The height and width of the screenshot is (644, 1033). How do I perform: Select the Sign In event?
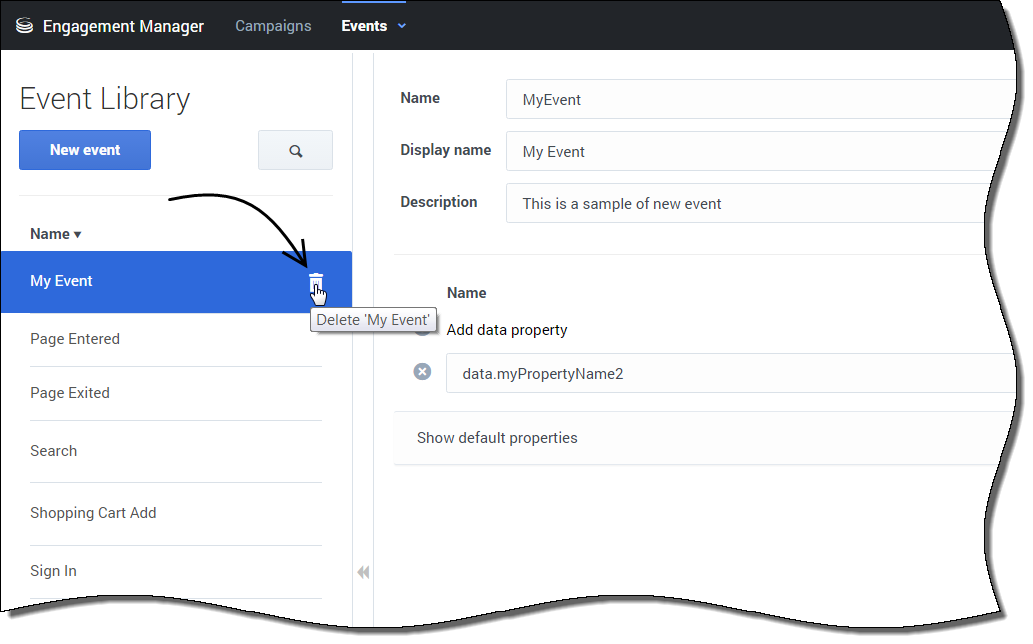(53, 571)
